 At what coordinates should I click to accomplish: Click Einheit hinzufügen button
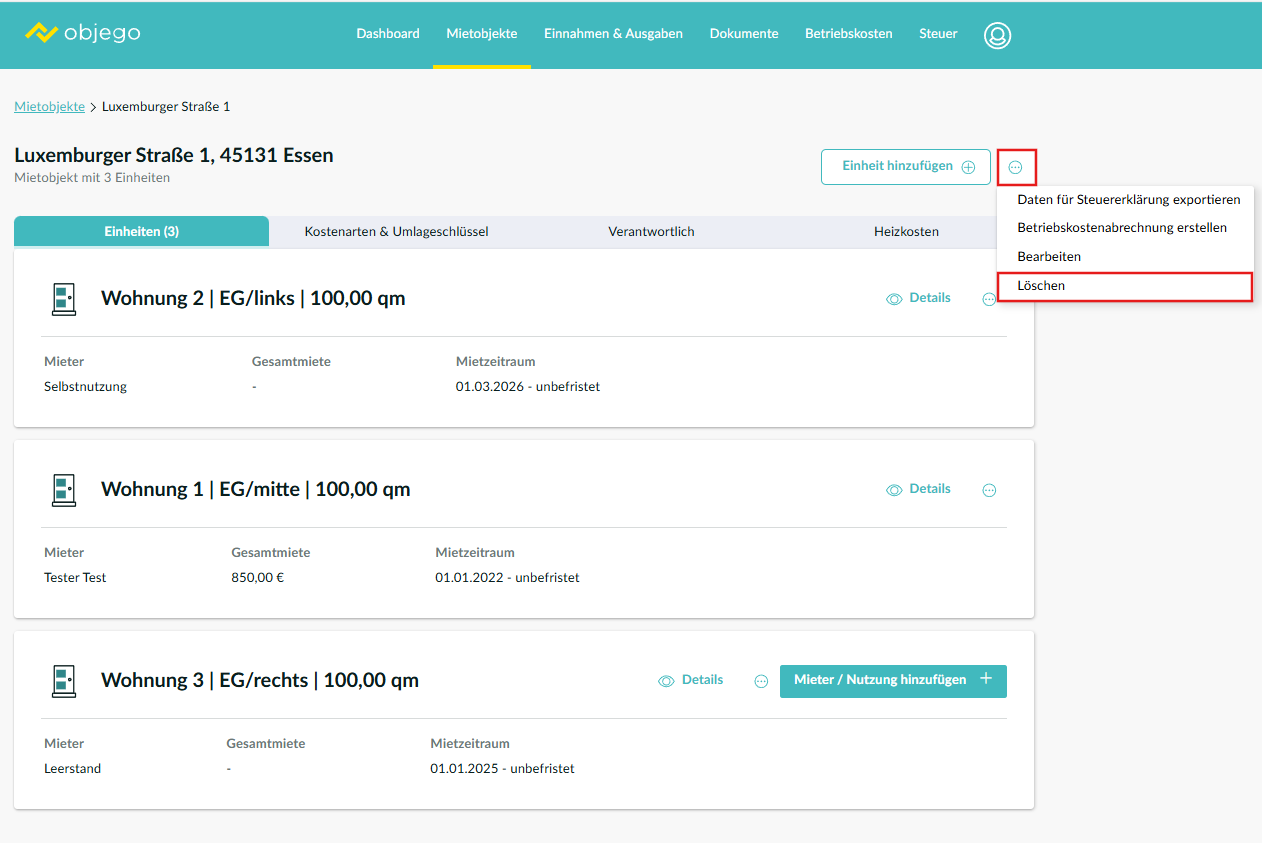click(905, 167)
